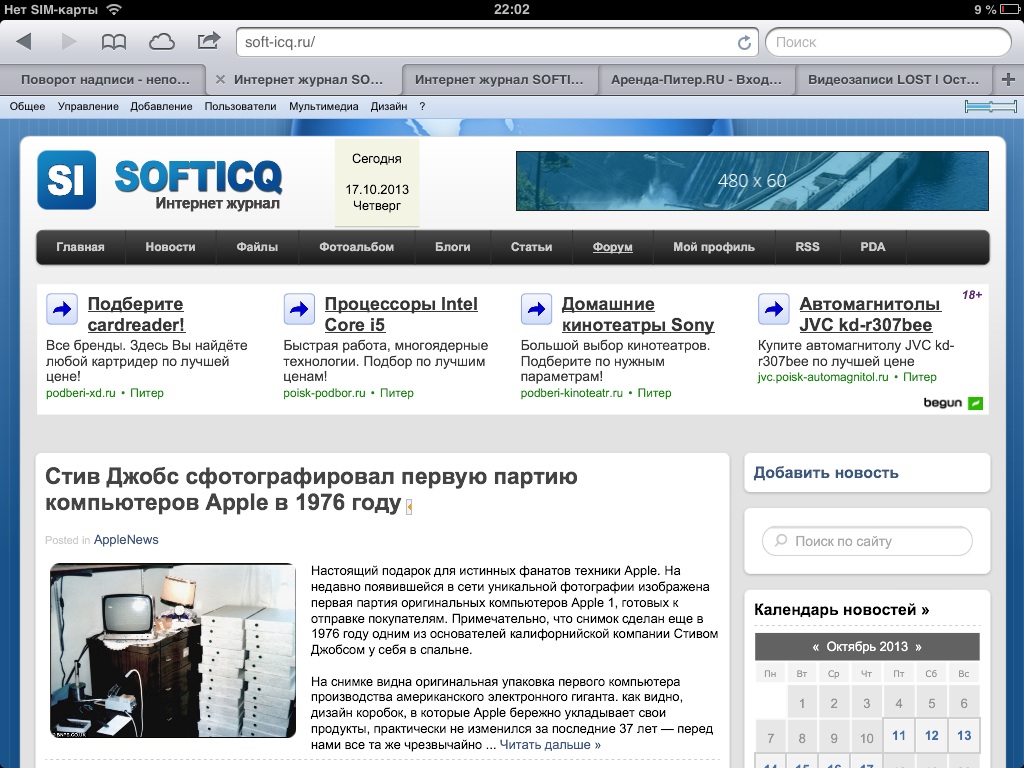The image size is (1024, 768).
Task: Click Добавить новость link
Action: pyautogui.click(x=826, y=473)
